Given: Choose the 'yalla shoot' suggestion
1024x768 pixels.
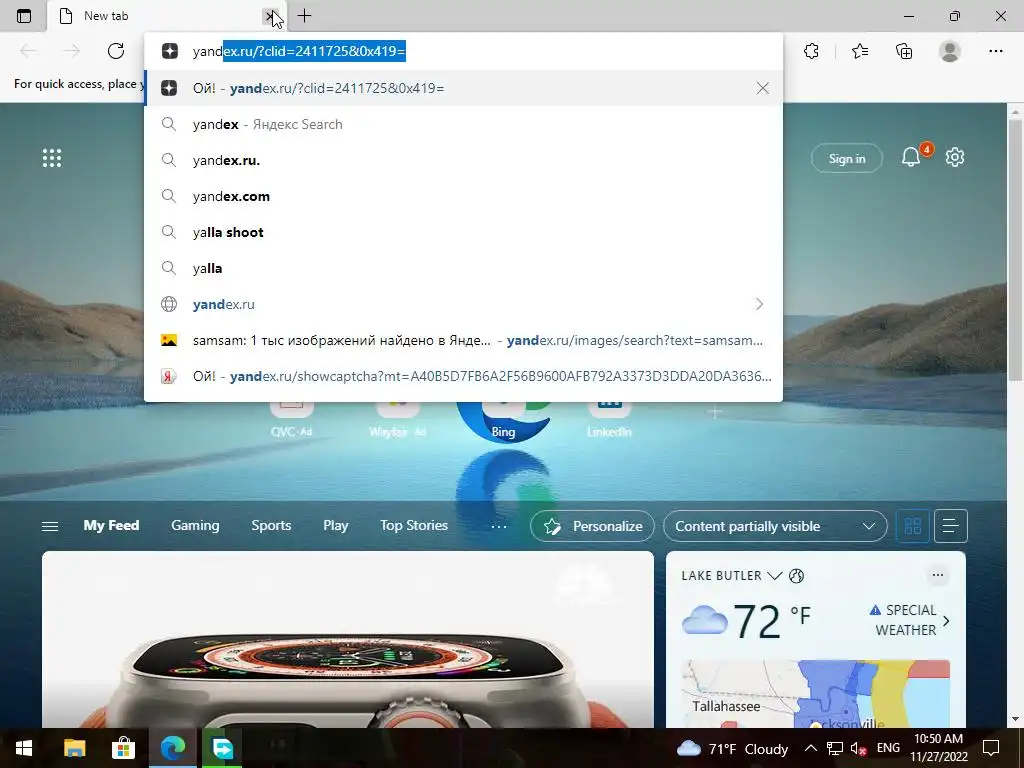Looking at the screenshot, I should [463, 232].
